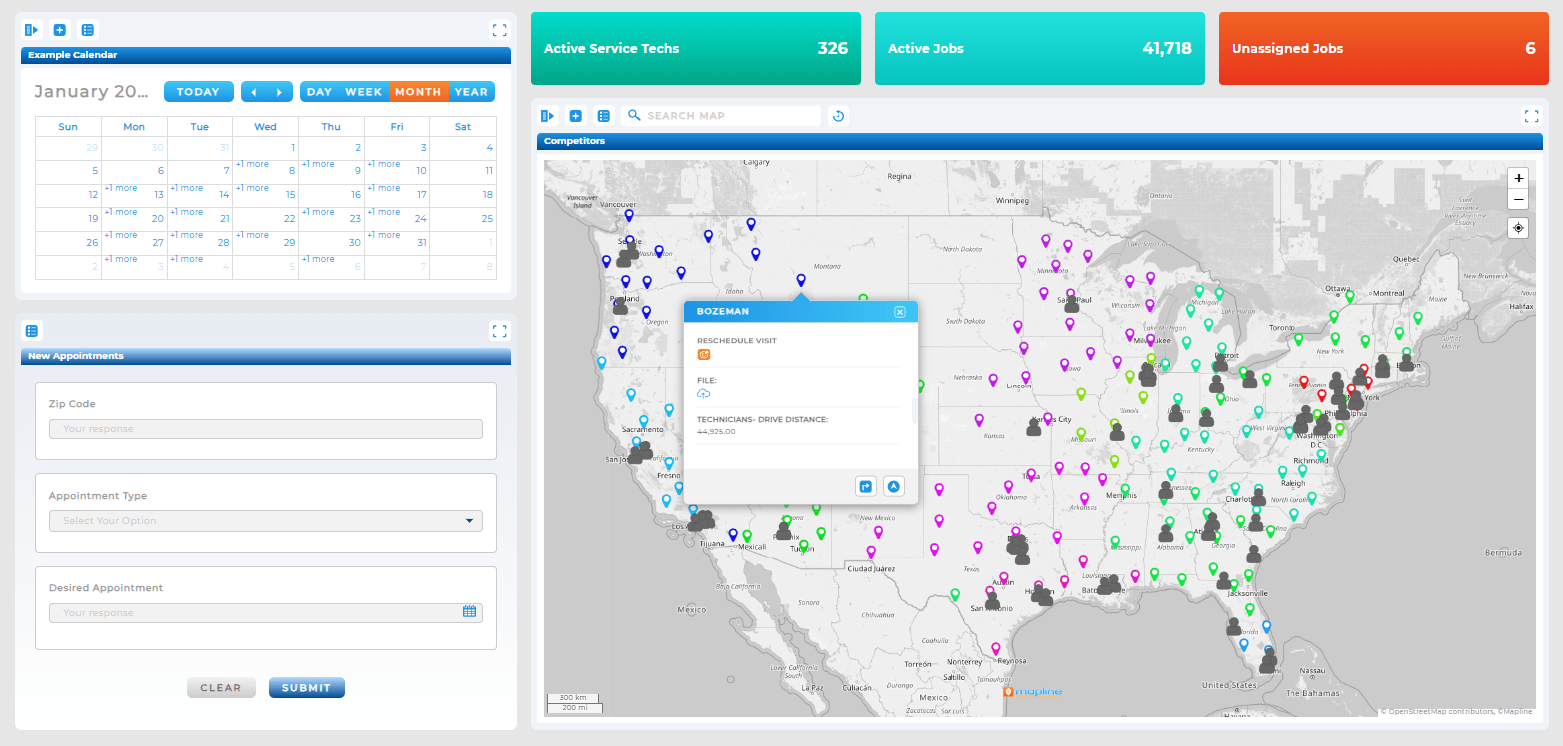Click the Reschedule Visit icon in the Bozeman popup

pyautogui.click(x=703, y=354)
